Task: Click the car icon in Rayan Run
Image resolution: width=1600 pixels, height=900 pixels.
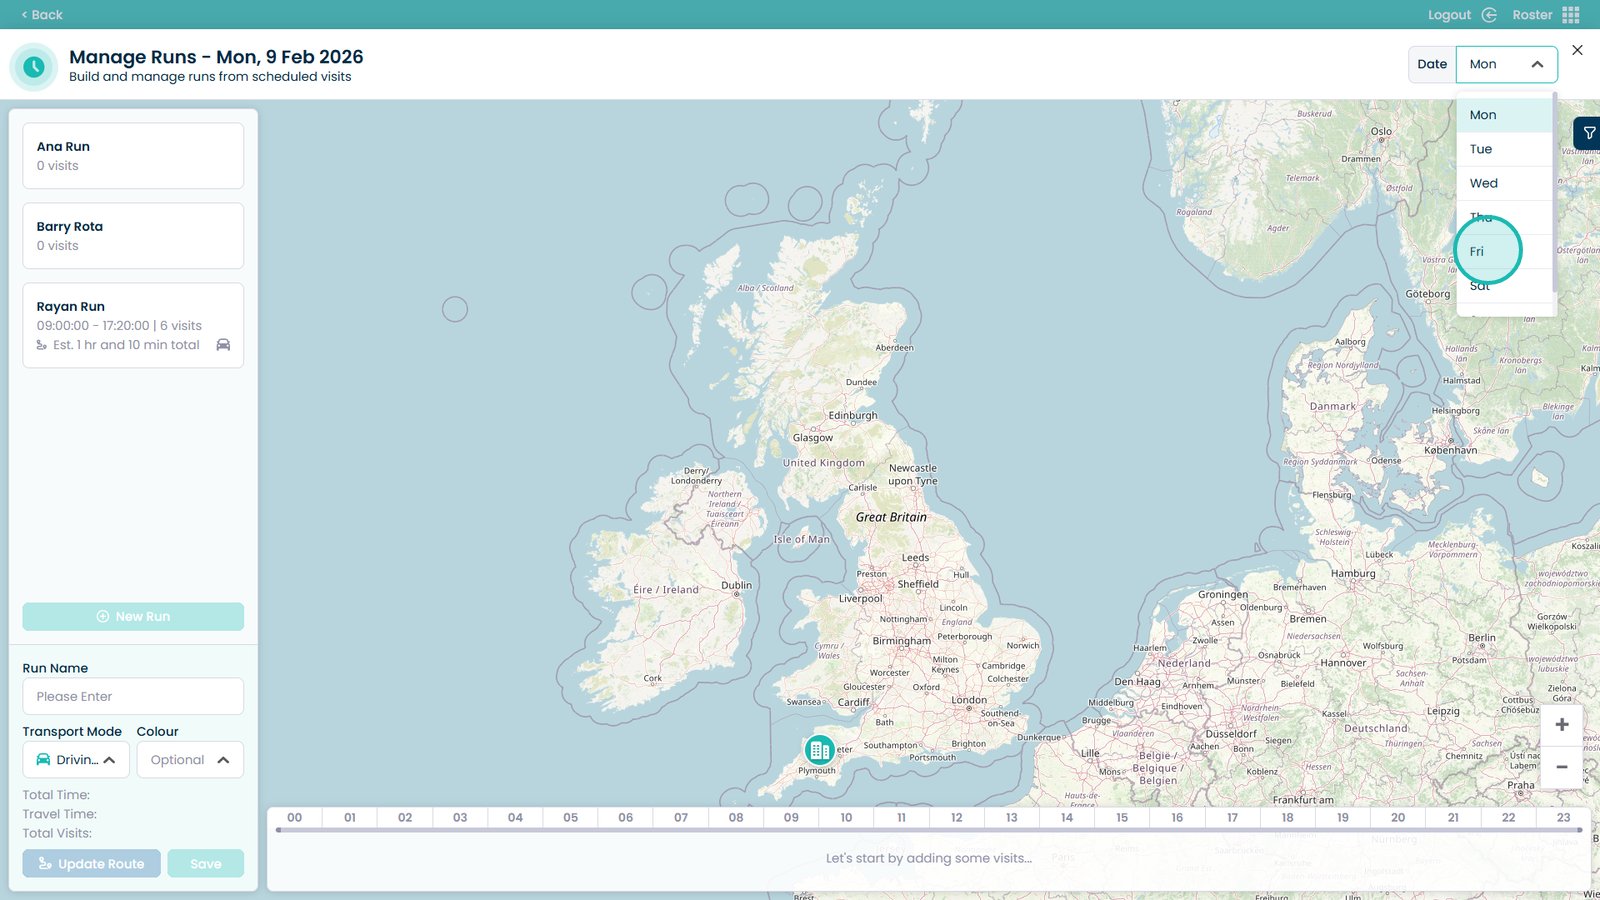Action: pos(223,345)
